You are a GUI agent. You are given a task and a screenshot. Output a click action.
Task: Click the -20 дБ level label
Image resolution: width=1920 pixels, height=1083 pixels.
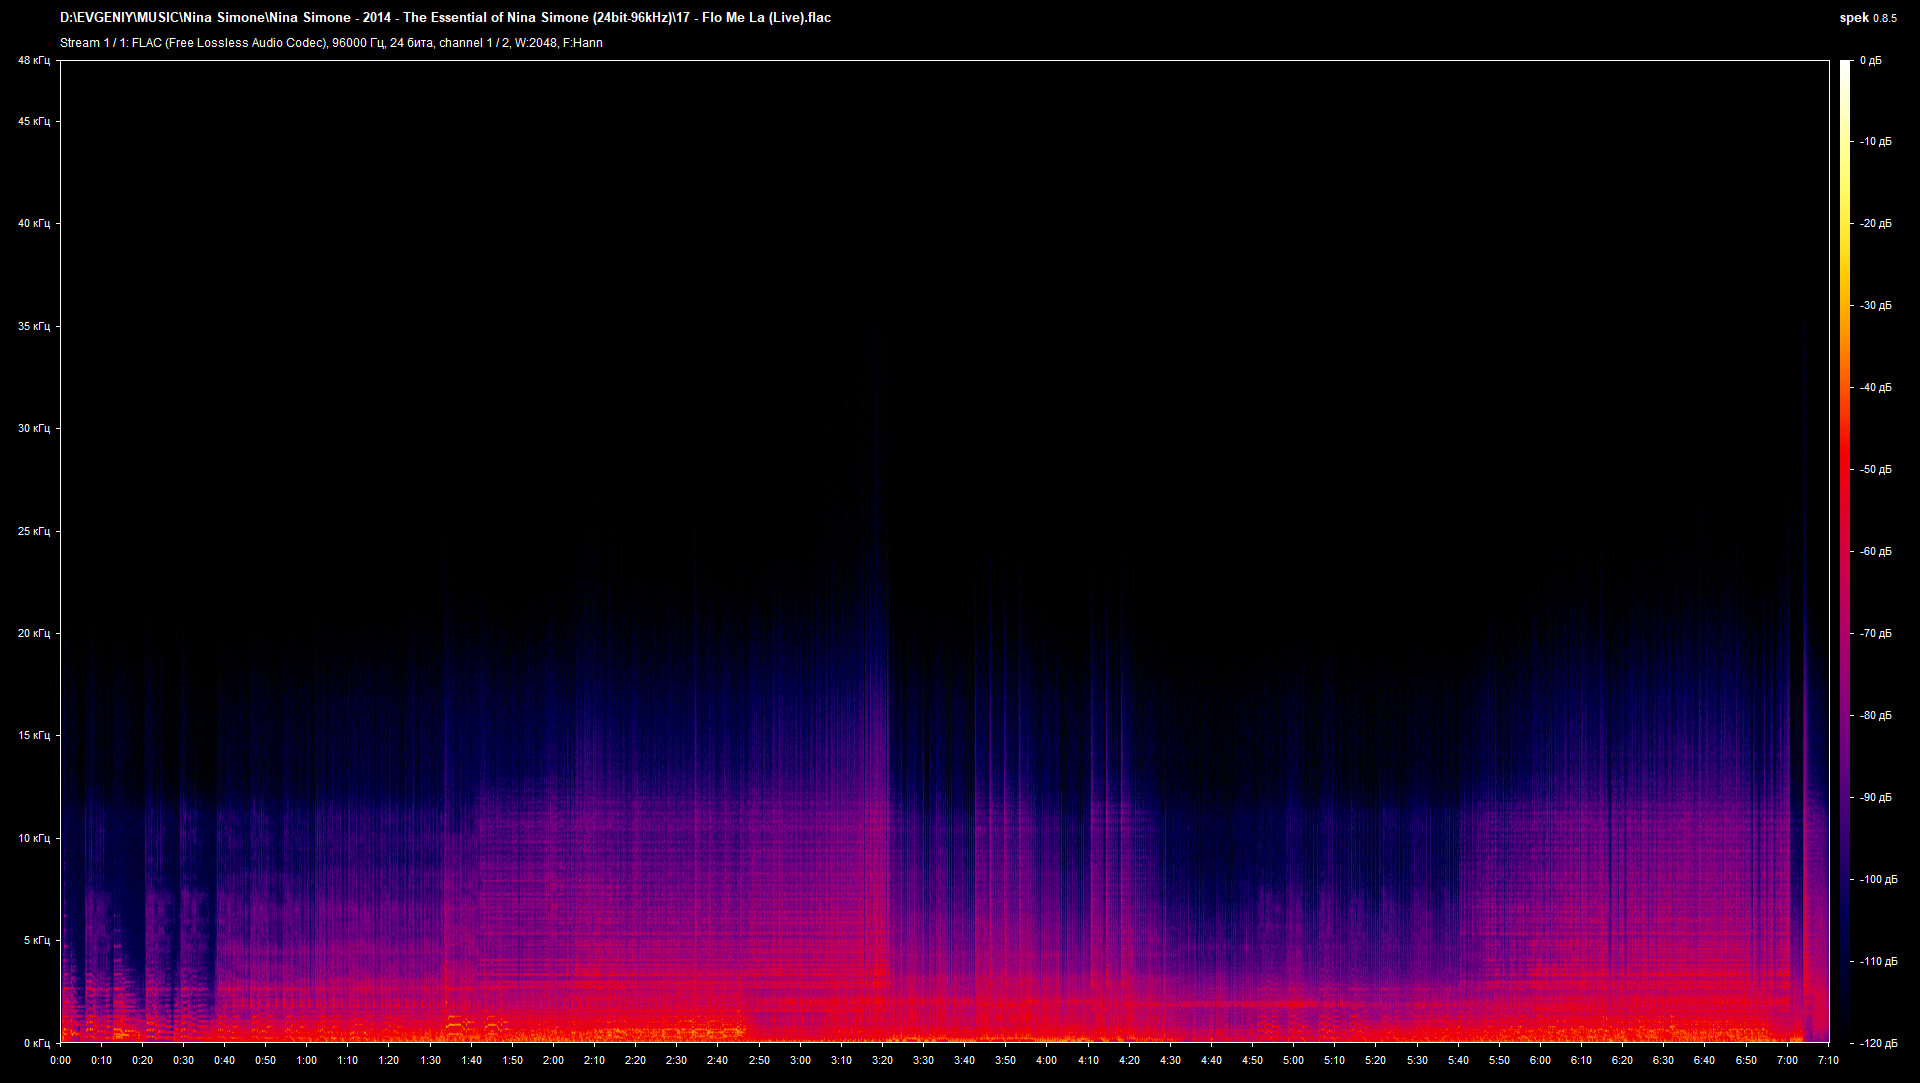pyautogui.click(x=1876, y=224)
